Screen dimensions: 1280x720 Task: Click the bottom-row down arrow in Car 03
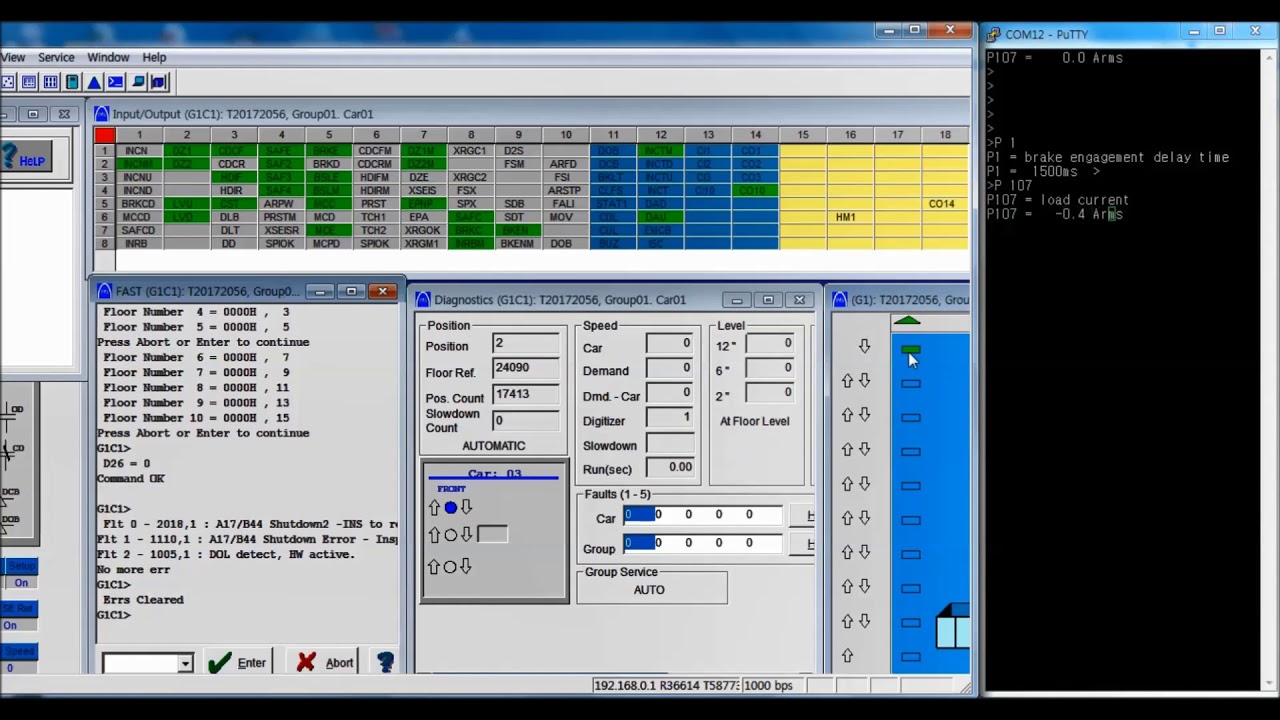(x=466, y=567)
